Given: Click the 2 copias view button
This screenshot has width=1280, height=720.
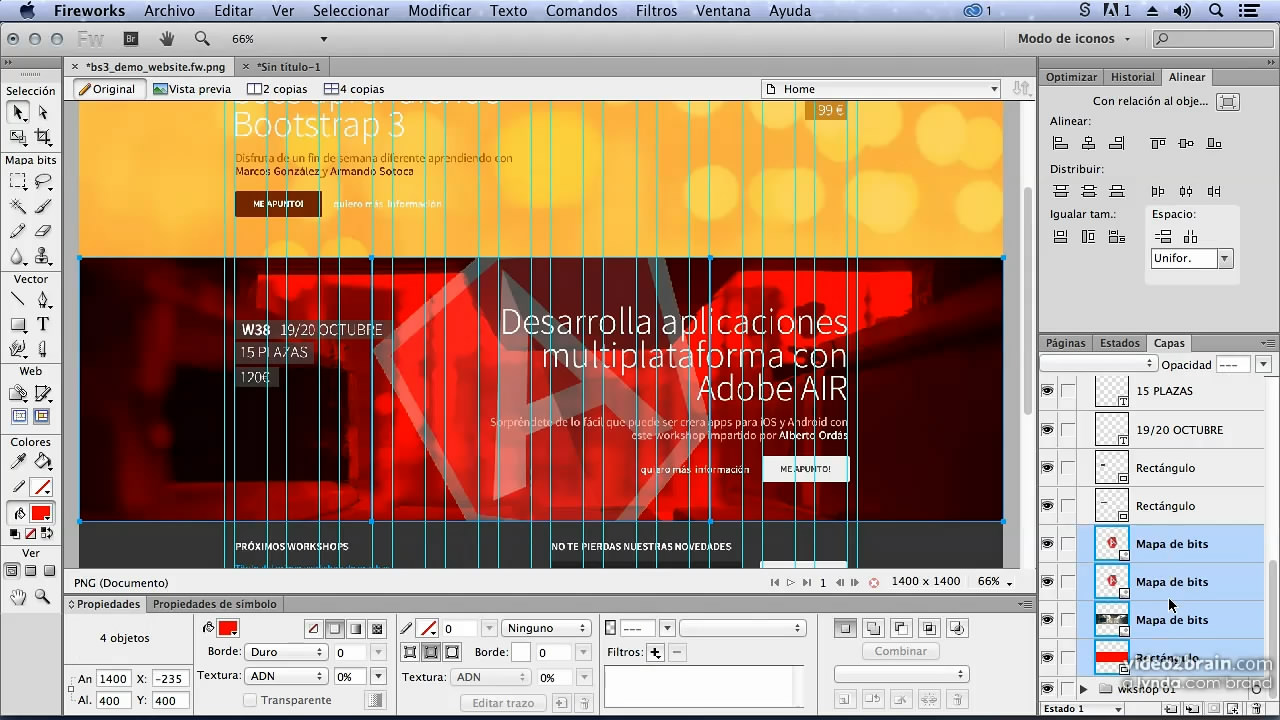Looking at the screenshot, I should point(278,89).
